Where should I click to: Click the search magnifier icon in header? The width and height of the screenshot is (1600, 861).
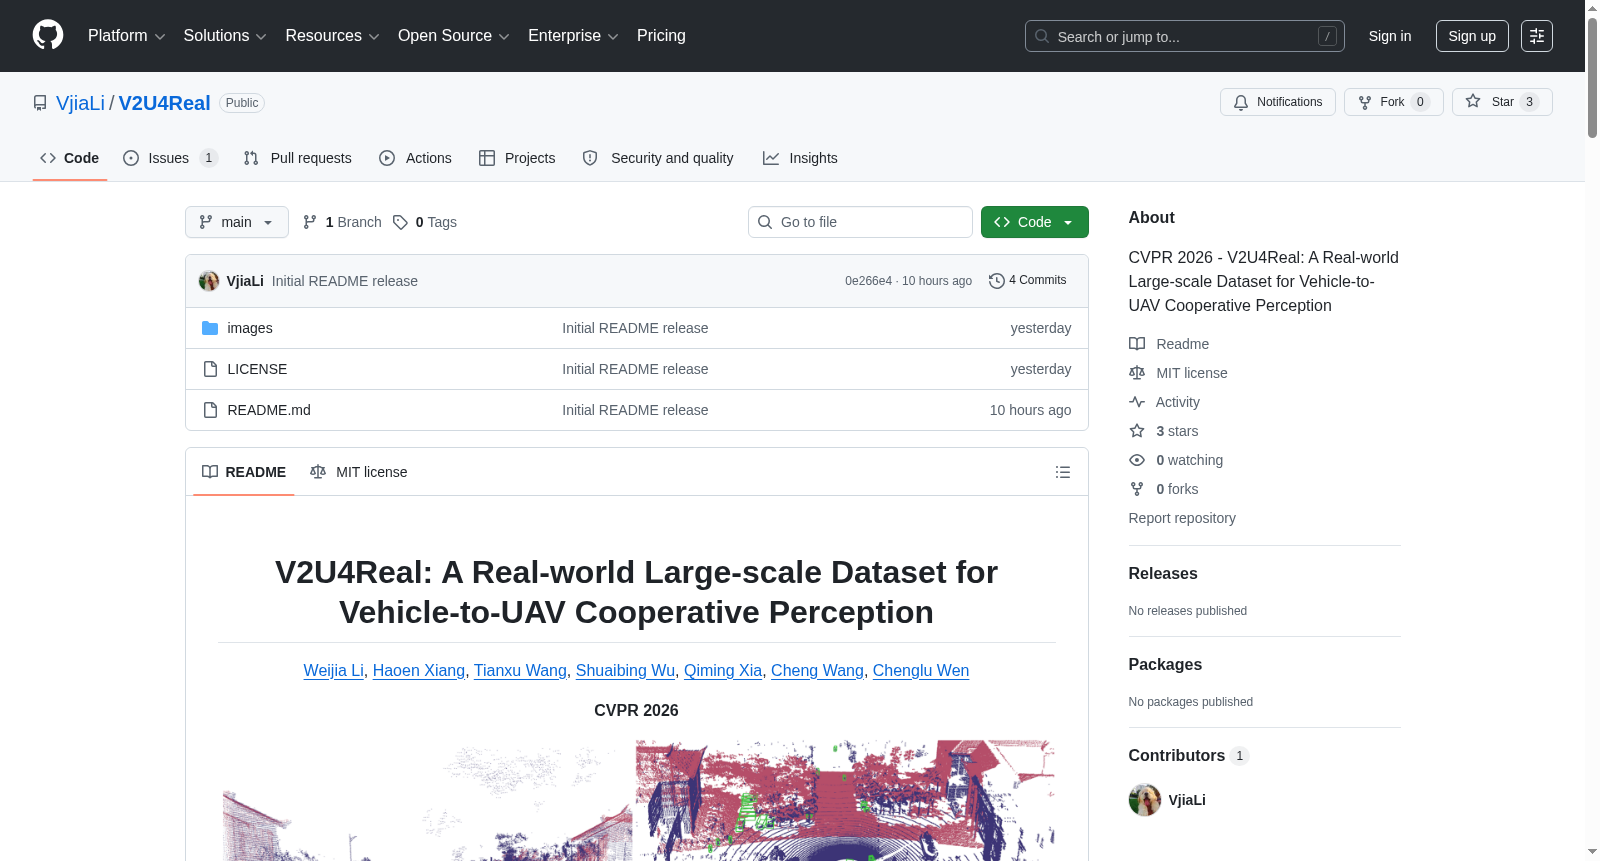(1042, 36)
